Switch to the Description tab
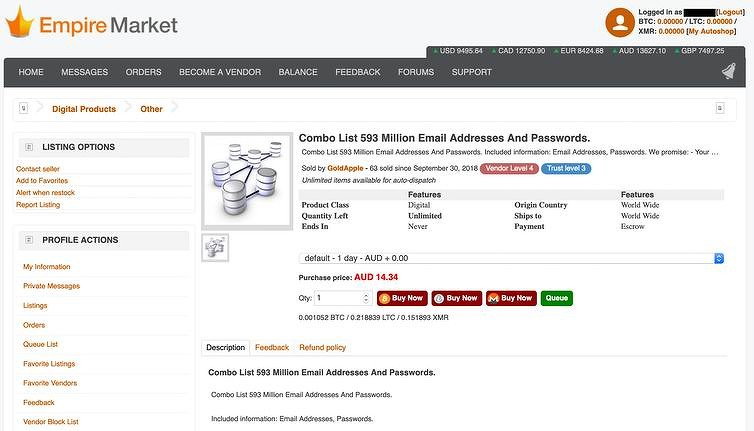Image resolution: width=754 pixels, height=431 pixels. pyautogui.click(x=226, y=347)
